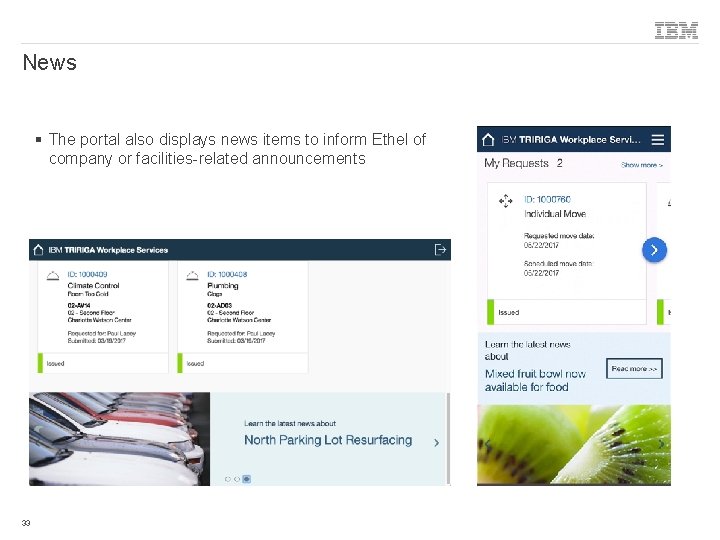720x540 pixels.
Task: Click Mixed fruit bowl news headline
Action: tap(535, 380)
